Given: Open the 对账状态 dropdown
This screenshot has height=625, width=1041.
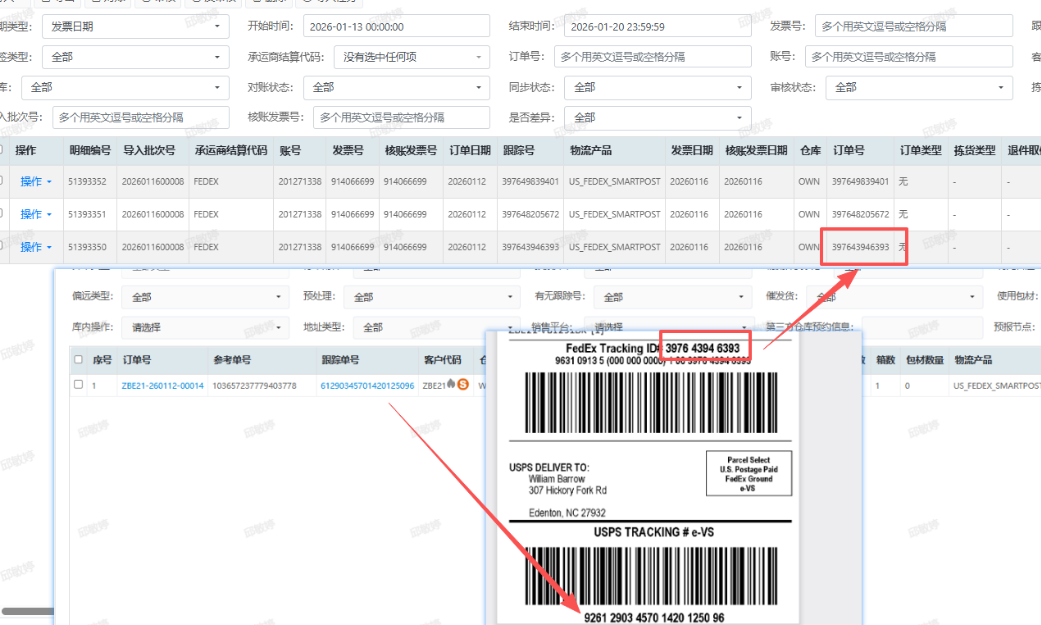Looking at the screenshot, I should pos(397,88).
